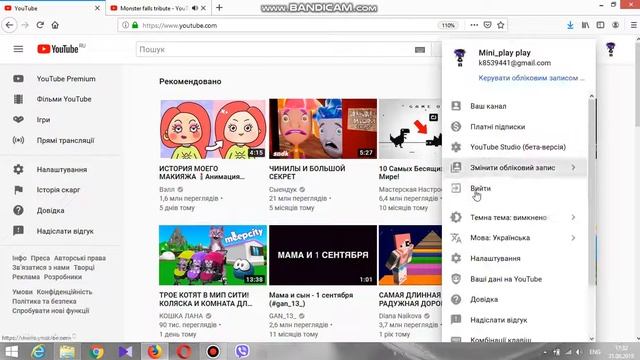Click Конфіденційність footer link
The height and width of the screenshot is (360, 640).
coord(64,292)
